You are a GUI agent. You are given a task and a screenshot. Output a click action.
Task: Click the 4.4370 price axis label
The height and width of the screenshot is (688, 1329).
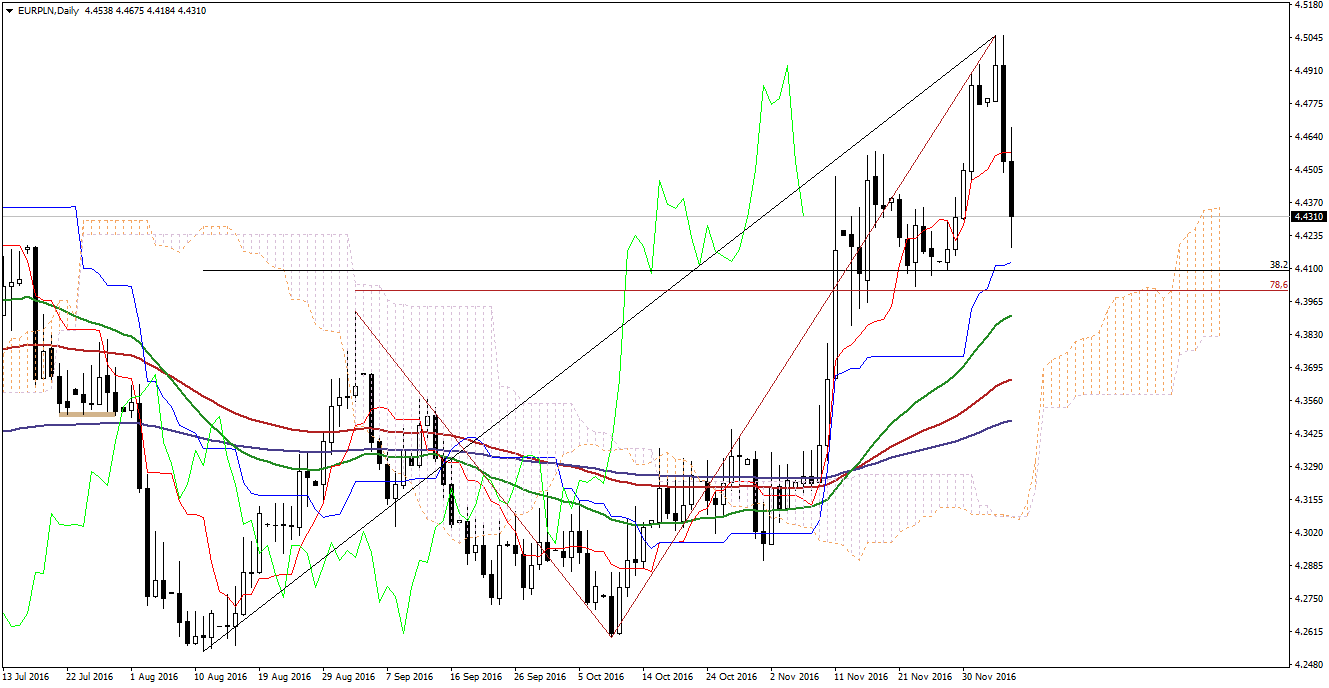click(1308, 203)
